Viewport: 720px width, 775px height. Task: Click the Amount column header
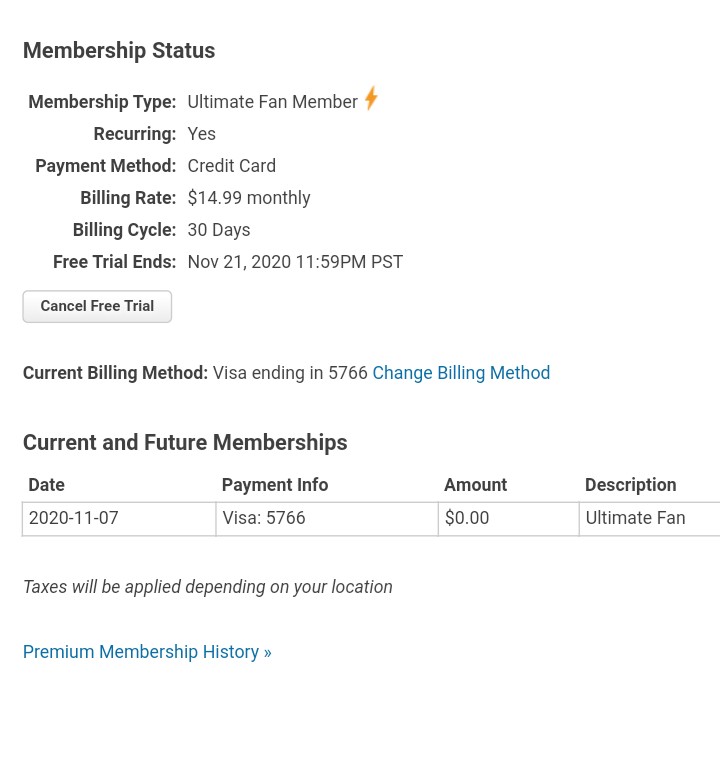coord(475,485)
